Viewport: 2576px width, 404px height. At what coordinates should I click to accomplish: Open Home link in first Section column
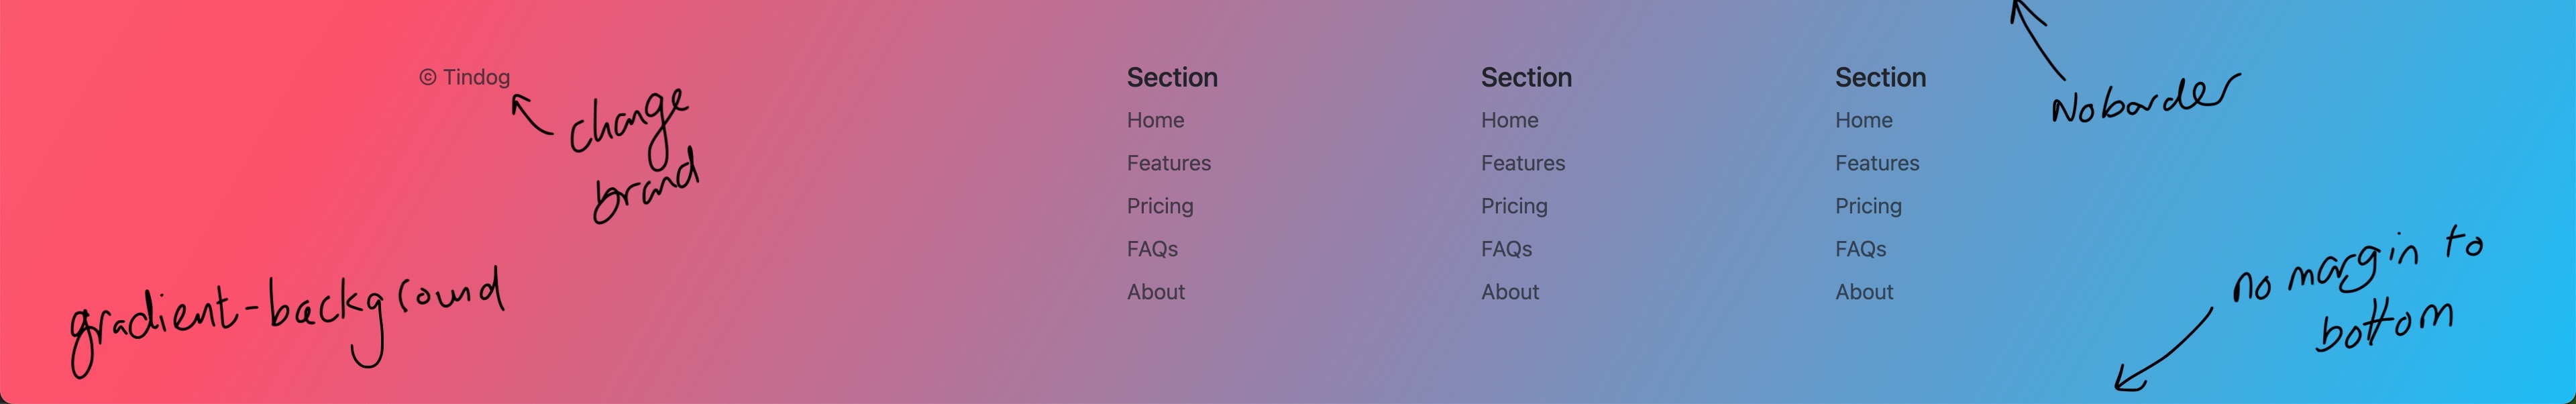point(1155,120)
